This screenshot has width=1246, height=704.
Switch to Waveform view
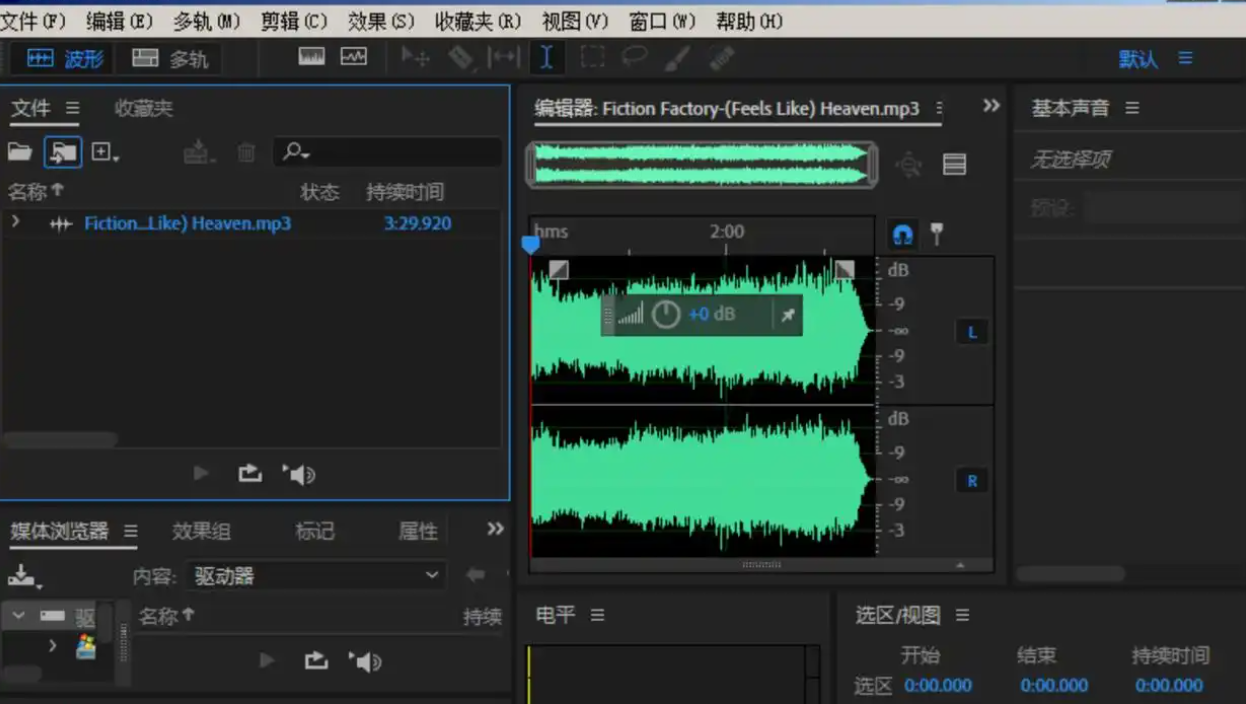click(66, 59)
